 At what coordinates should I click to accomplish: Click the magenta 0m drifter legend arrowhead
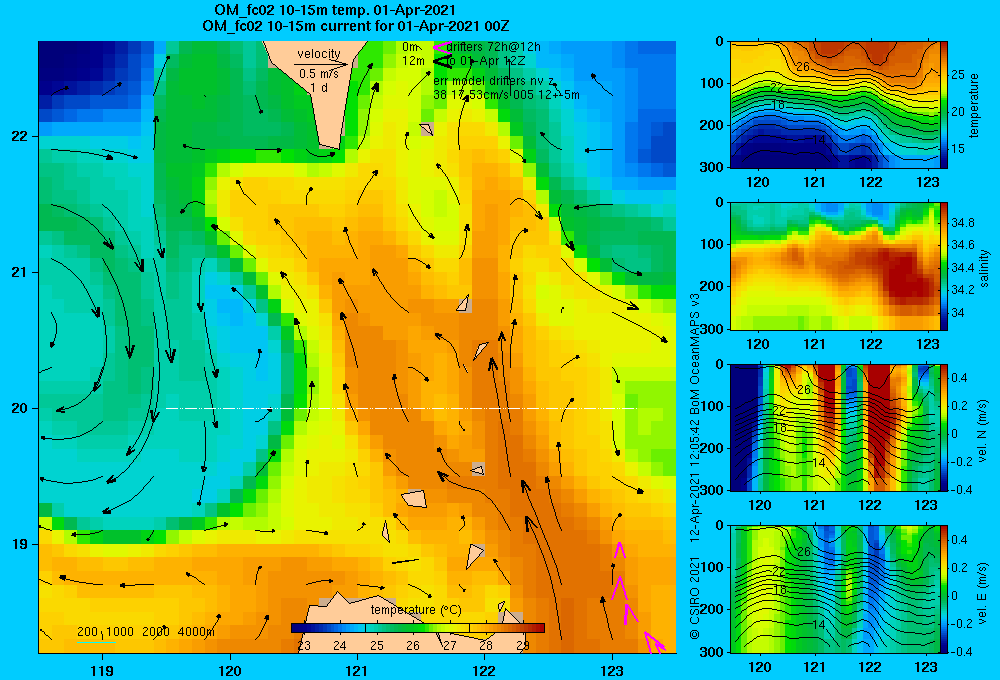(x=441, y=47)
